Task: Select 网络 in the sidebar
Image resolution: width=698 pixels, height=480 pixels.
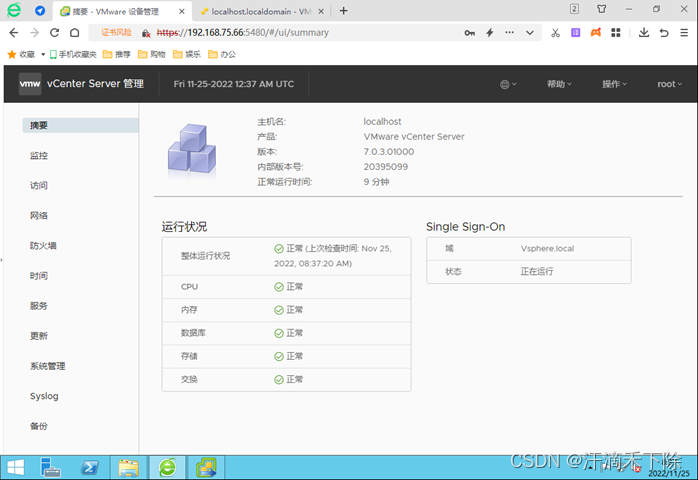Action: pos(39,216)
